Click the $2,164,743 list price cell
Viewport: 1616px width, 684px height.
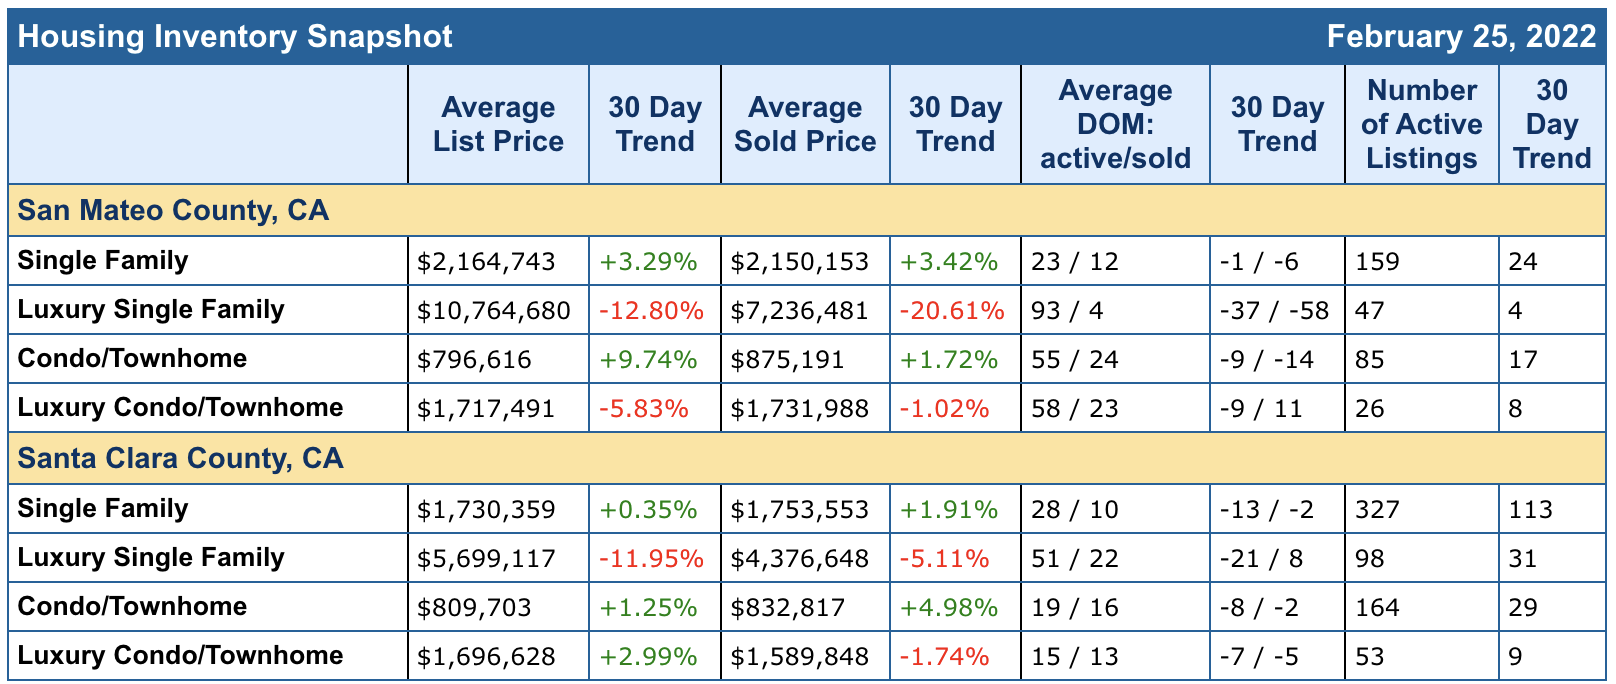pos(486,262)
